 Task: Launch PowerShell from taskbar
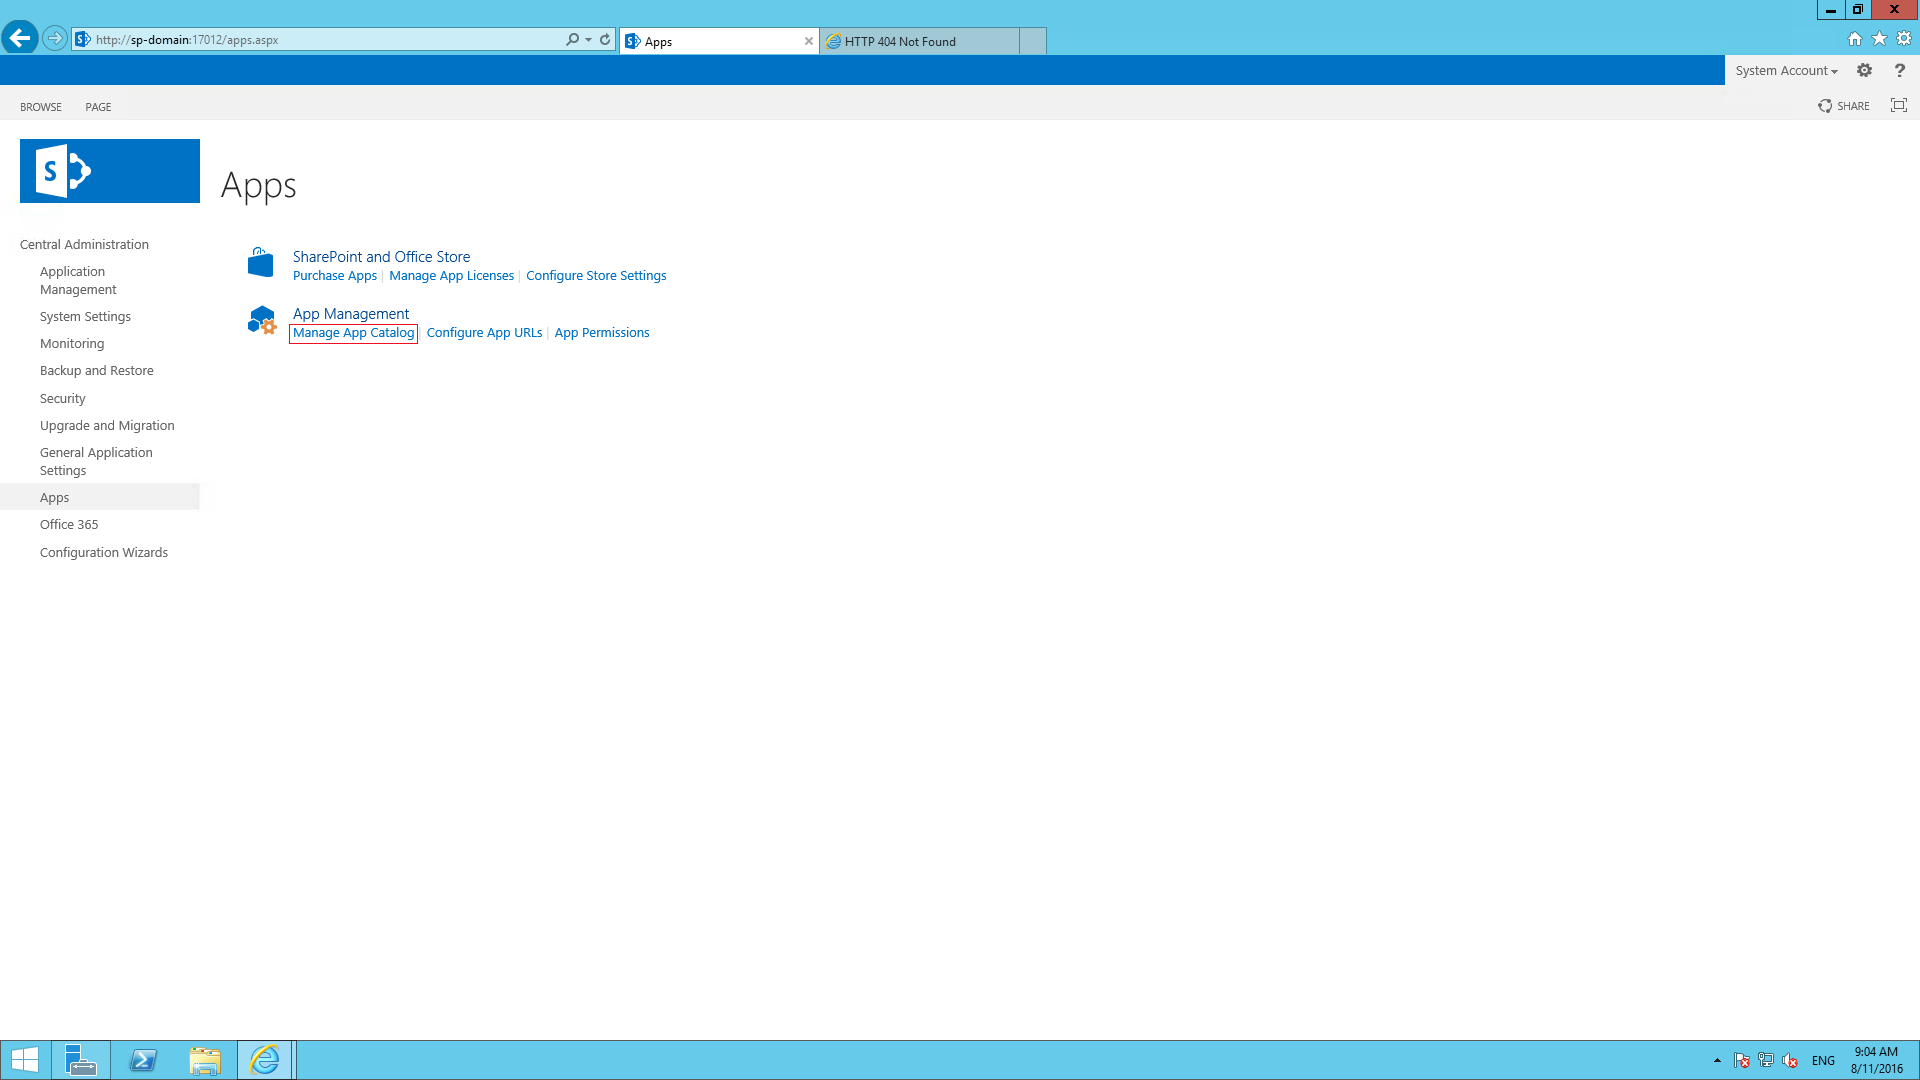pyautogui.click(x=143, y=1060)
